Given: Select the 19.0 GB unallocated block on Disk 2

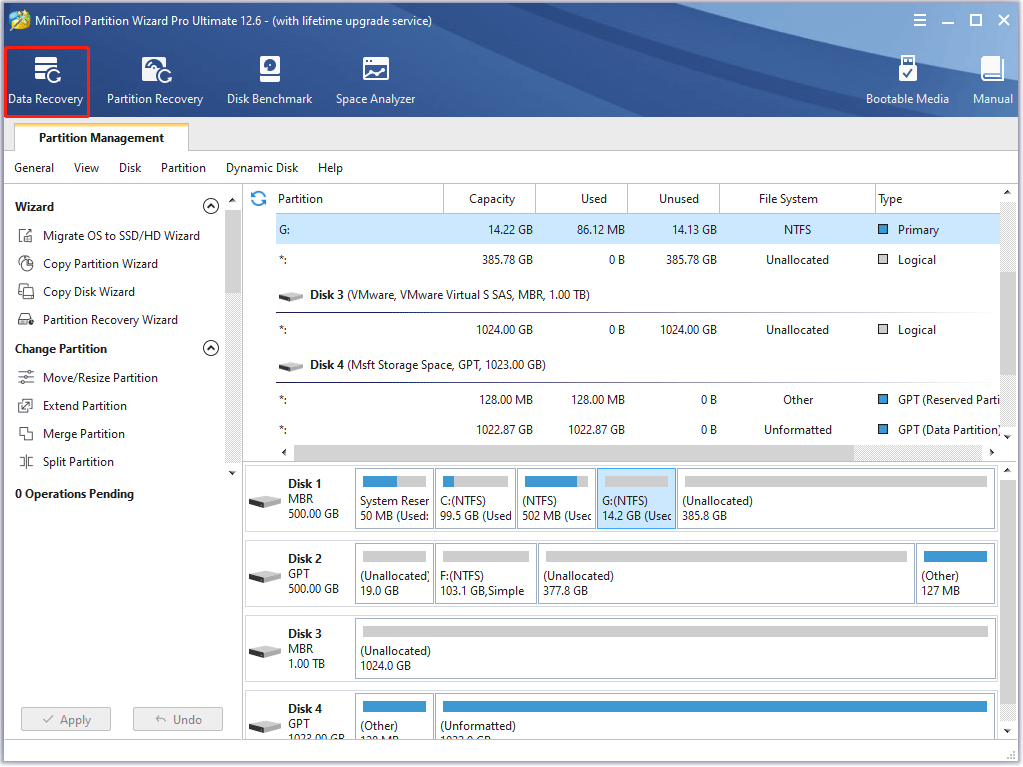Looking at the screenshot, I should pos(394,573).
